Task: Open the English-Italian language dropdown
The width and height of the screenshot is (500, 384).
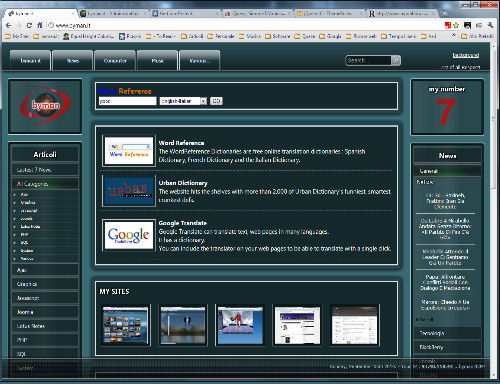Action: coord(183,101)
